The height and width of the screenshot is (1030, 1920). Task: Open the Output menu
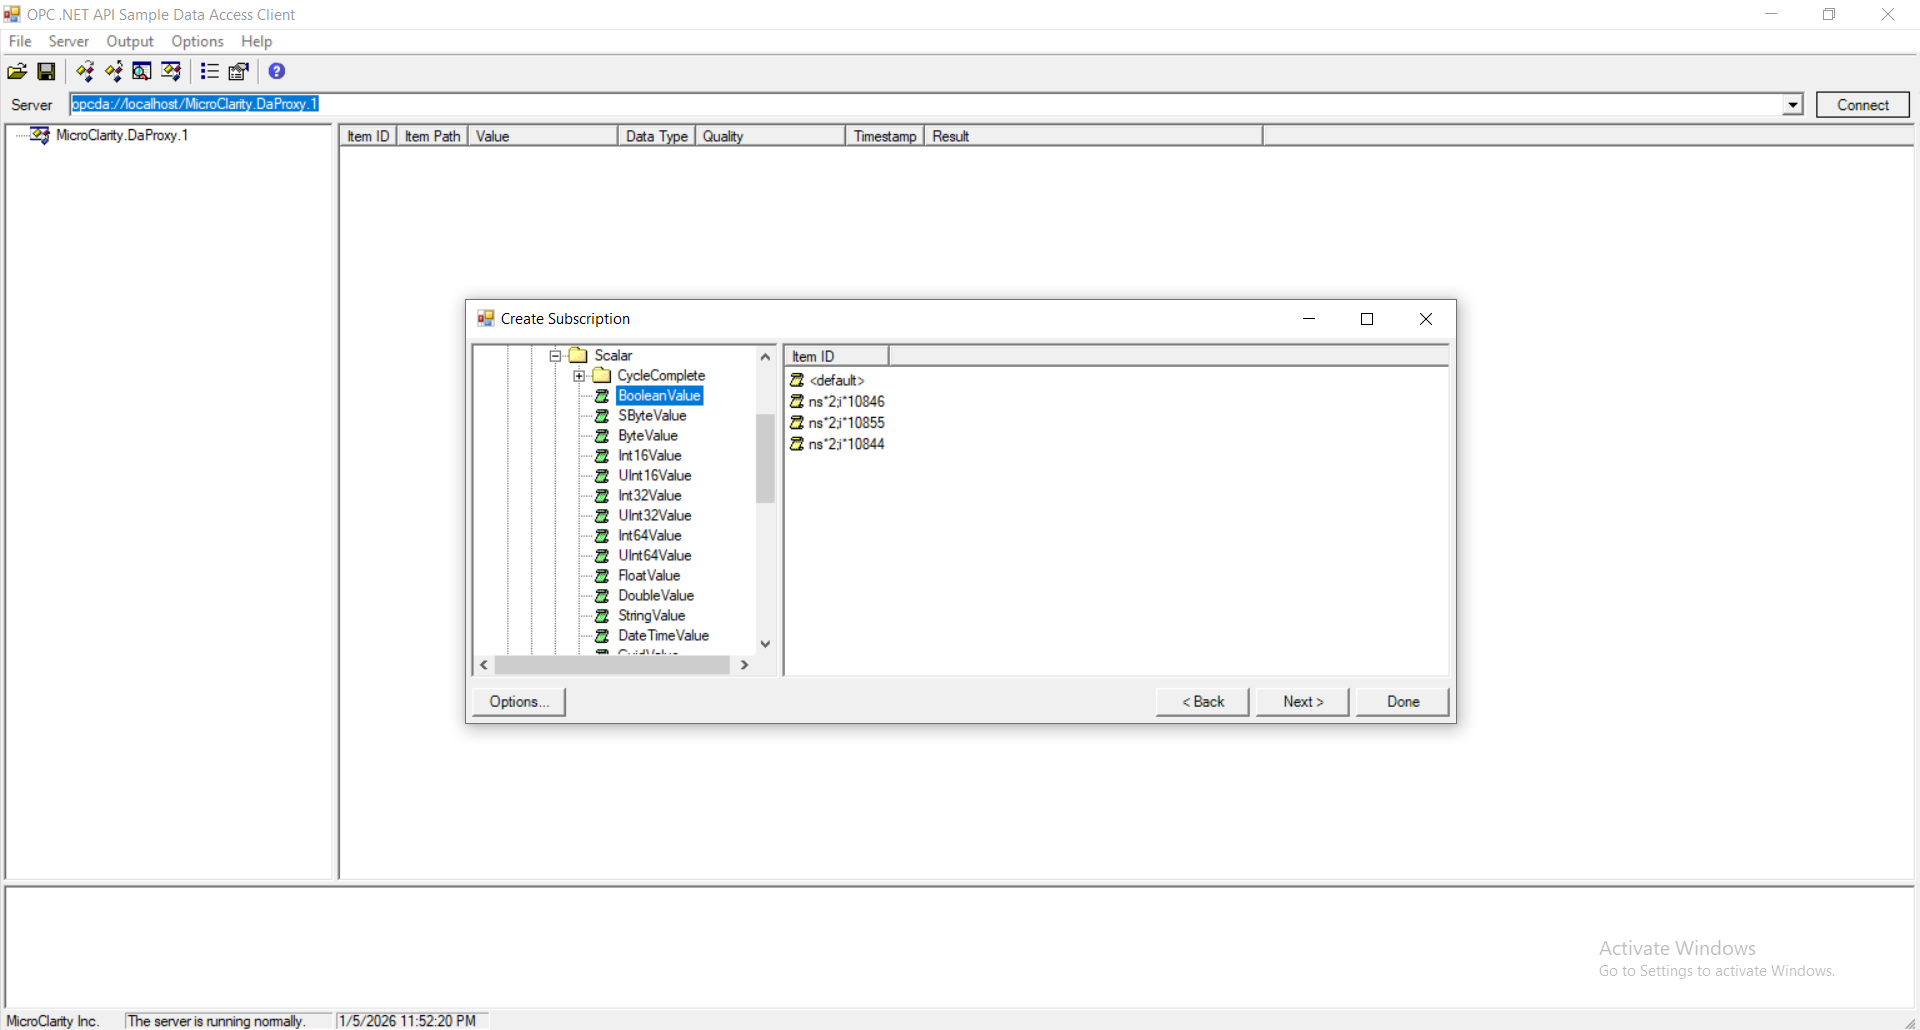pos(130,41)
